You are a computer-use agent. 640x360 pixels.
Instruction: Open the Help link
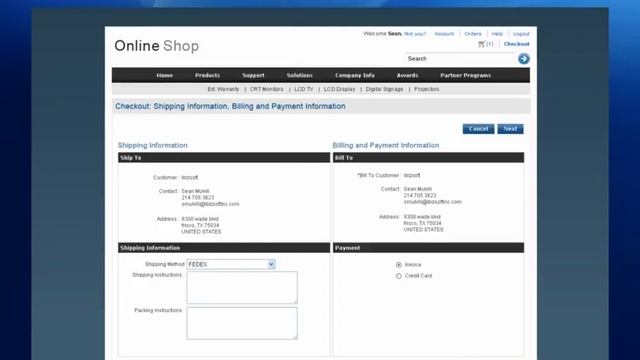click(x=497, y=34)
